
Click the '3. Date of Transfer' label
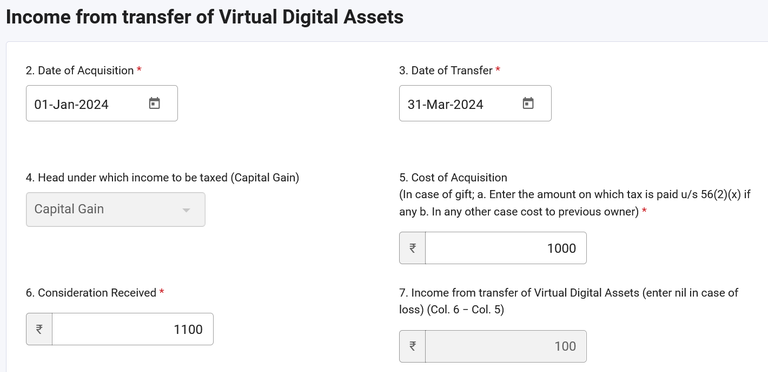(x=446, y=70)
